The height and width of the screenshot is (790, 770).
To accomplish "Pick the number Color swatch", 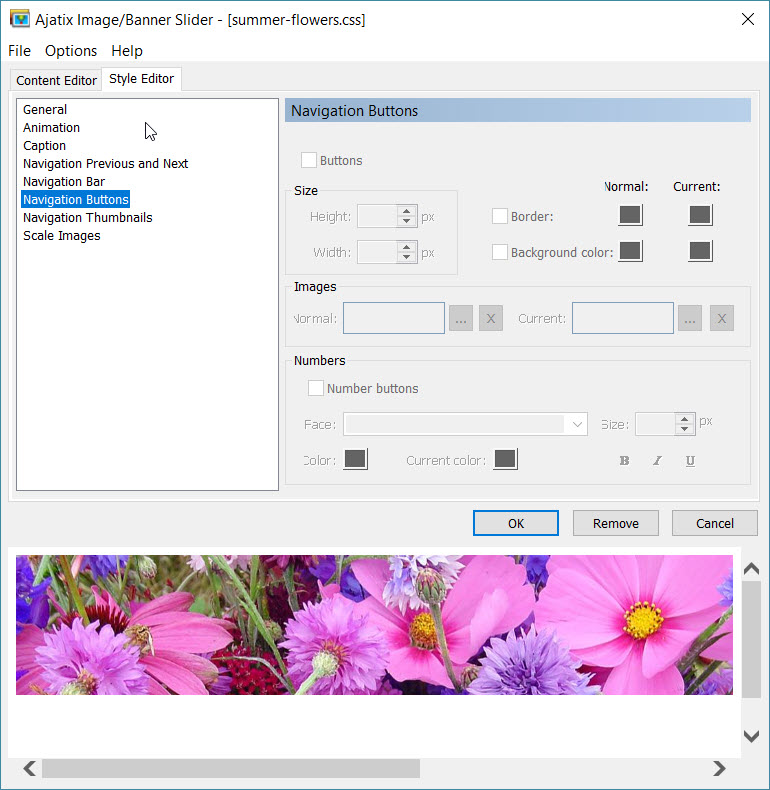I will (355, 459).
